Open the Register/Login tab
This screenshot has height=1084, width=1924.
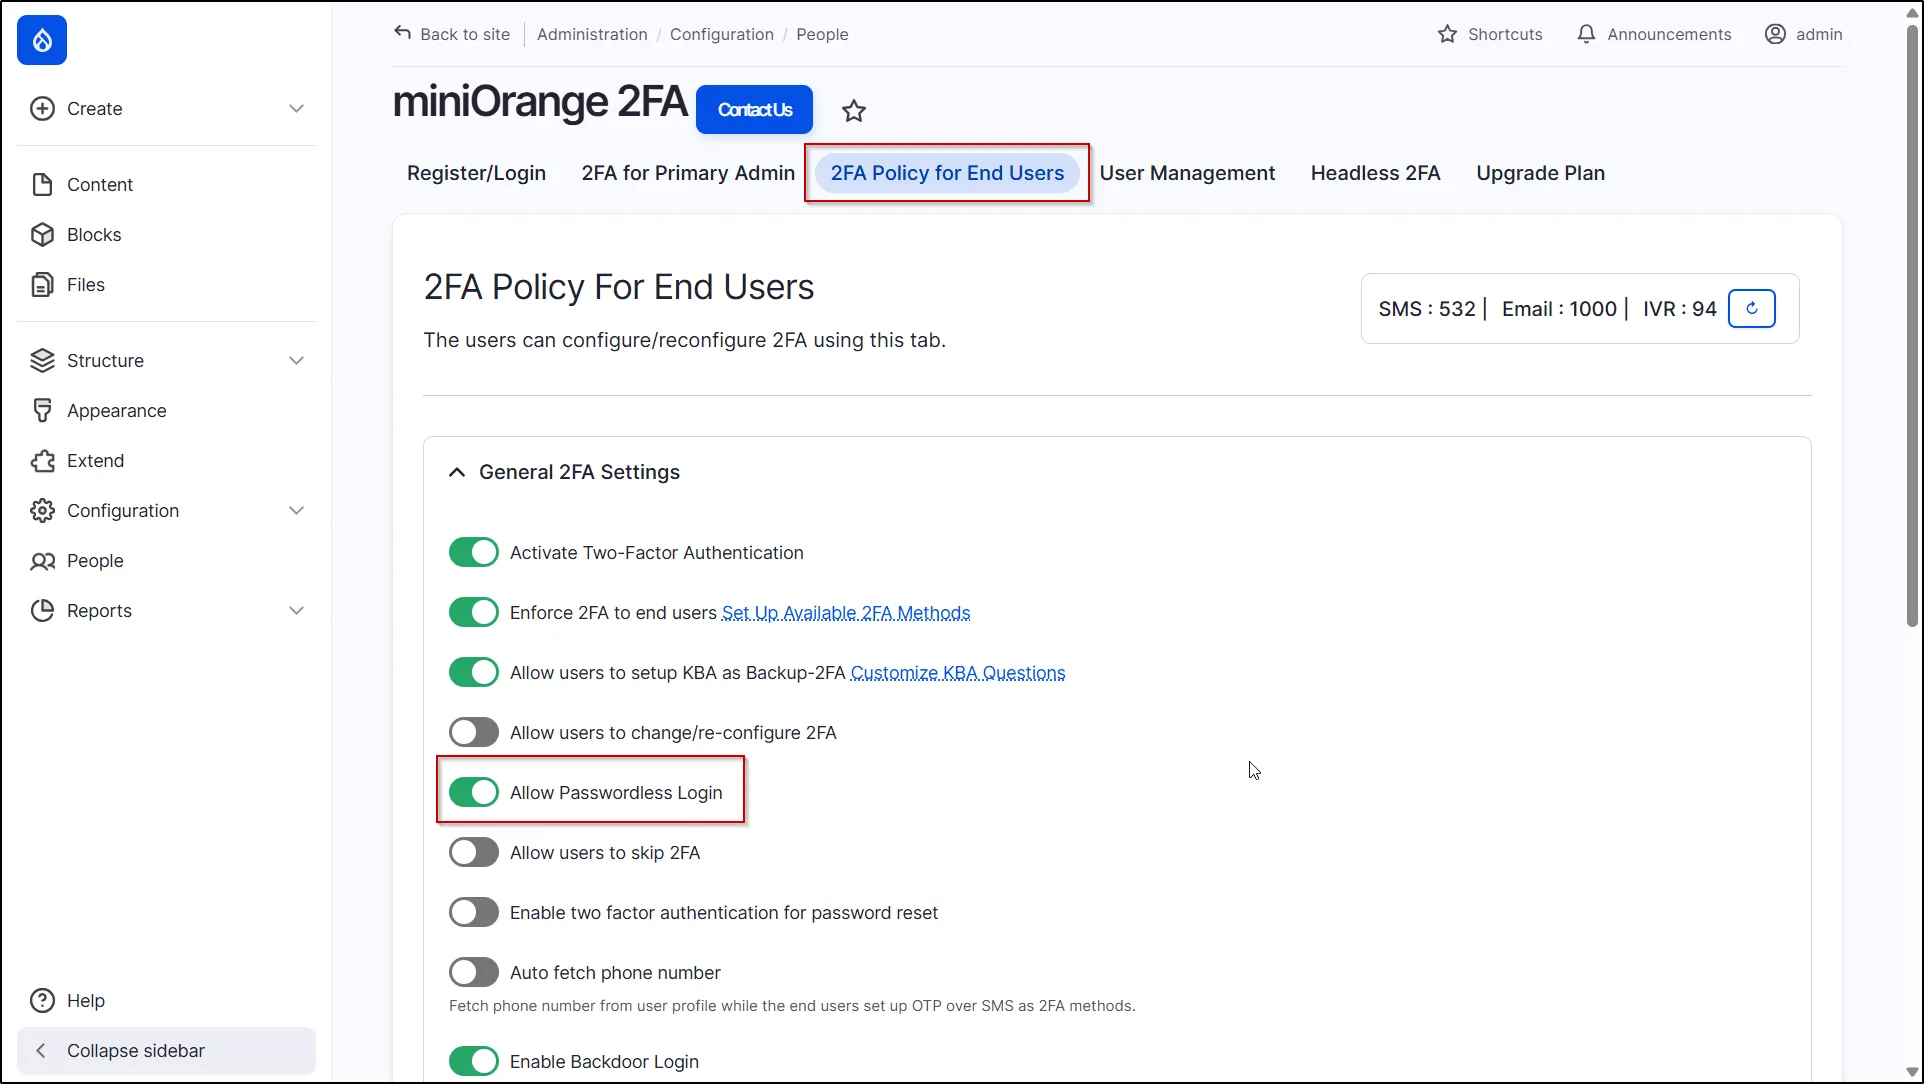476,173
